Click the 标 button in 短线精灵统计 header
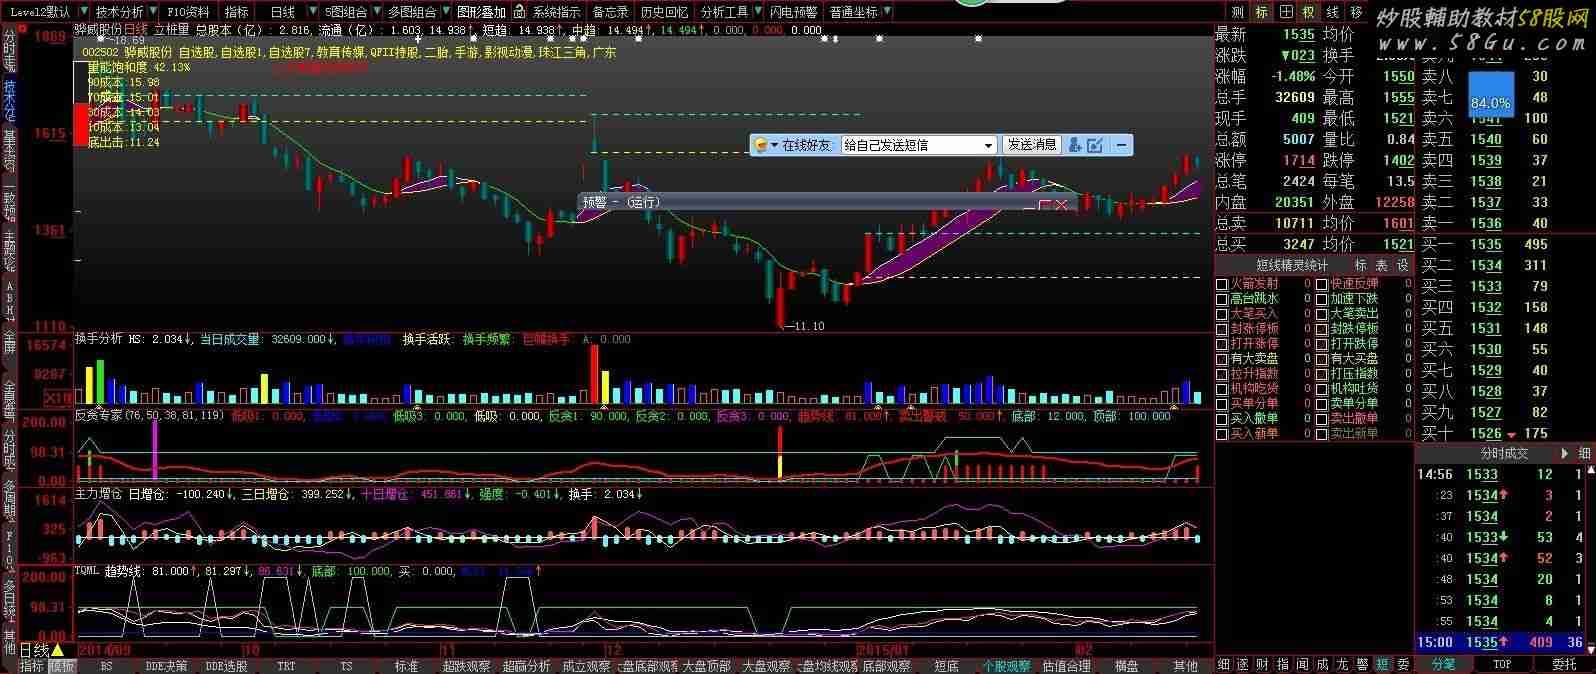The image size is (1596, 674). [x=1360, y=265]
